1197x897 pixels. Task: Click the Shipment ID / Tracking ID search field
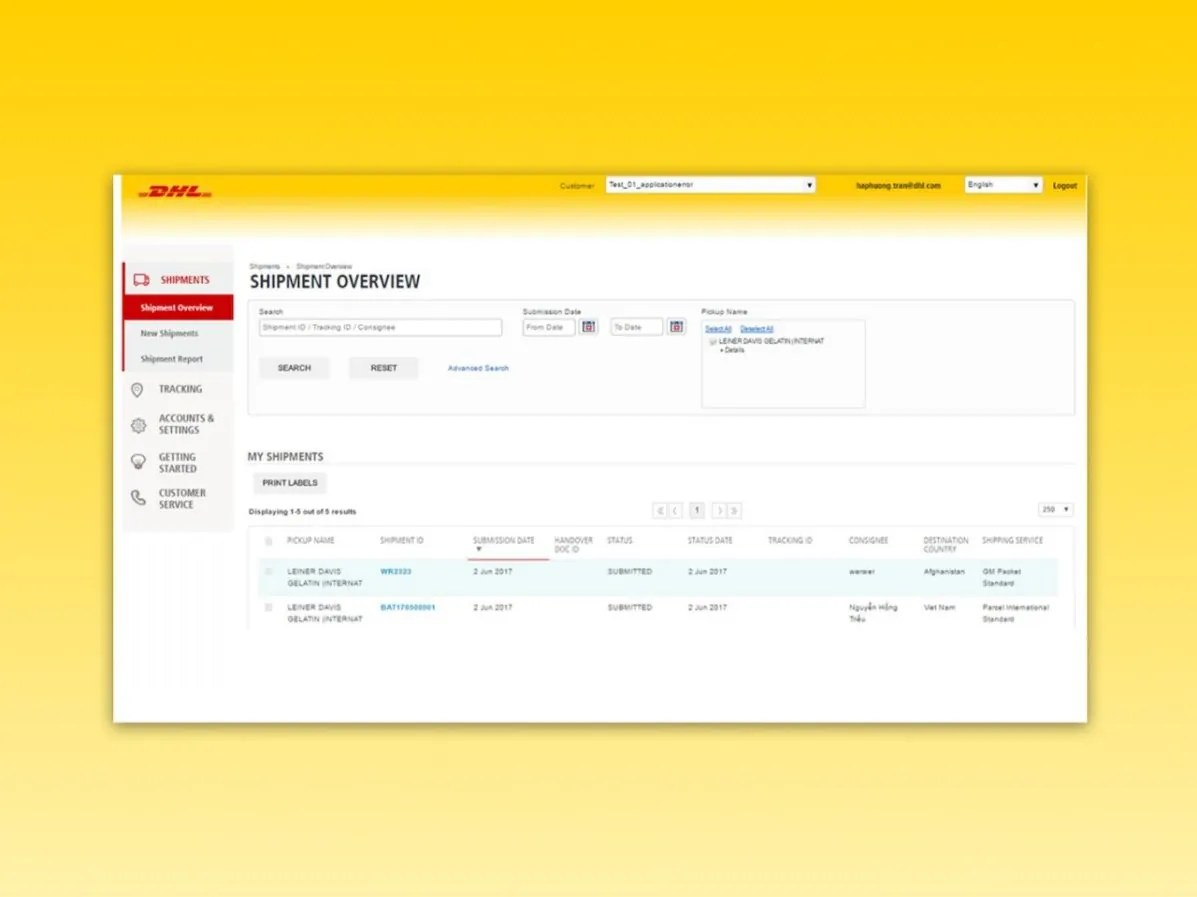click(x=380, y=328)
